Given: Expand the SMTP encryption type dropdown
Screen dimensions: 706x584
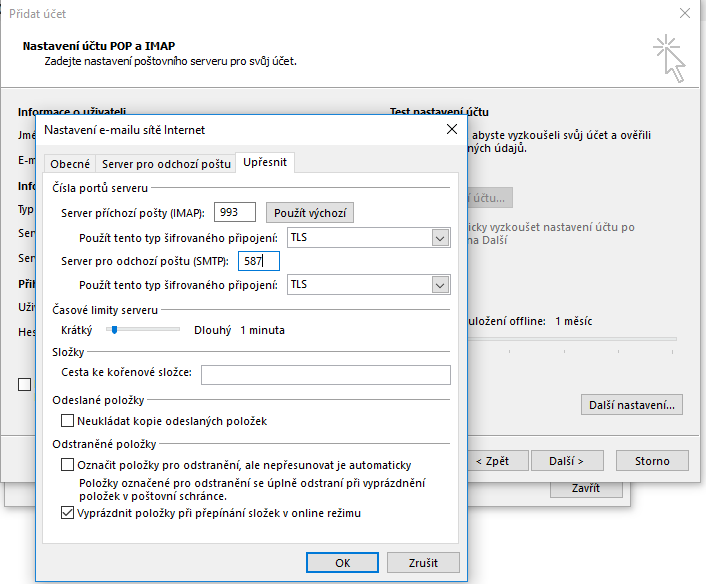Looking at the screenshot, I should 439,285.
